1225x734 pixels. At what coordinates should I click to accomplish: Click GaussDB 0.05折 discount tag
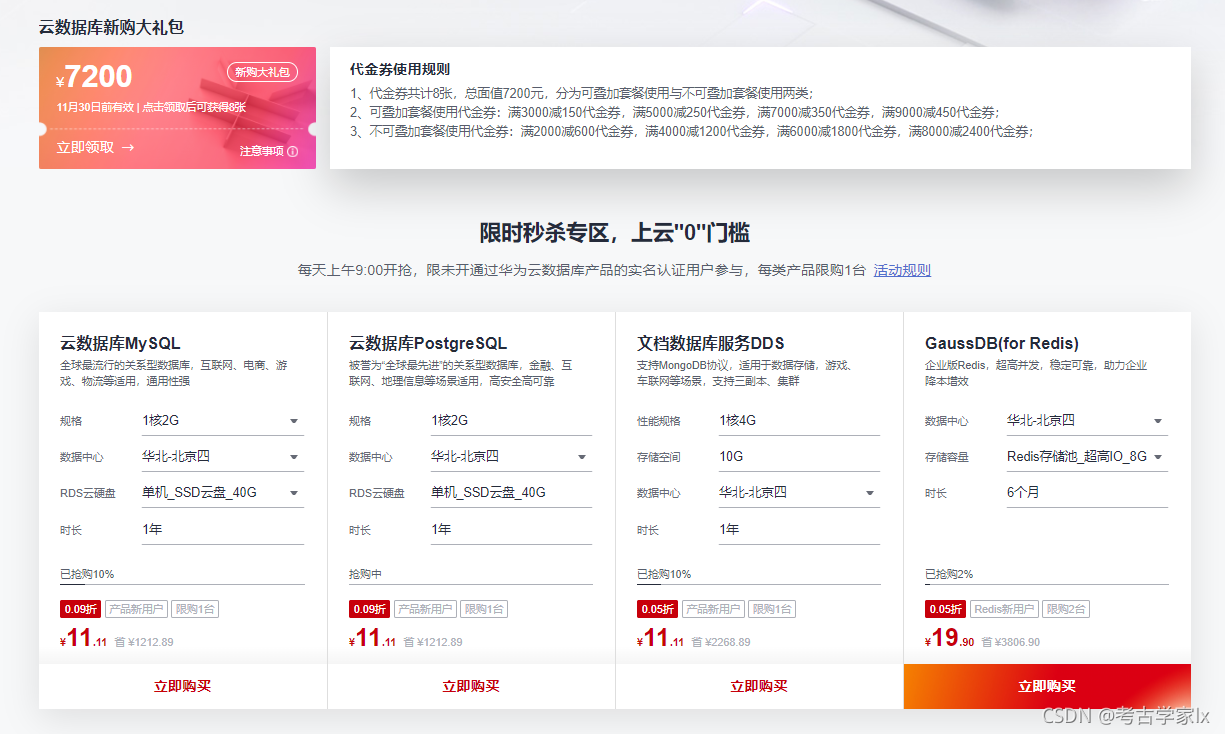coord(945,609)
